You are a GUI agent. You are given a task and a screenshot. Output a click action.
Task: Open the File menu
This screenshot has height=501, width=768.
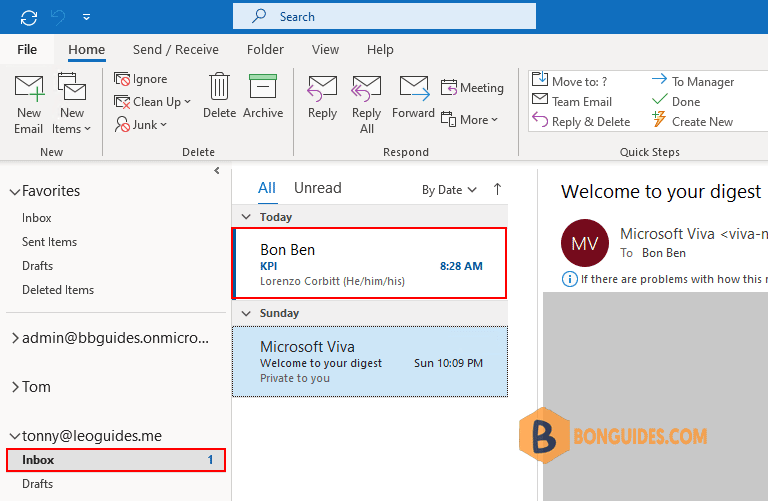click(27, 49)
